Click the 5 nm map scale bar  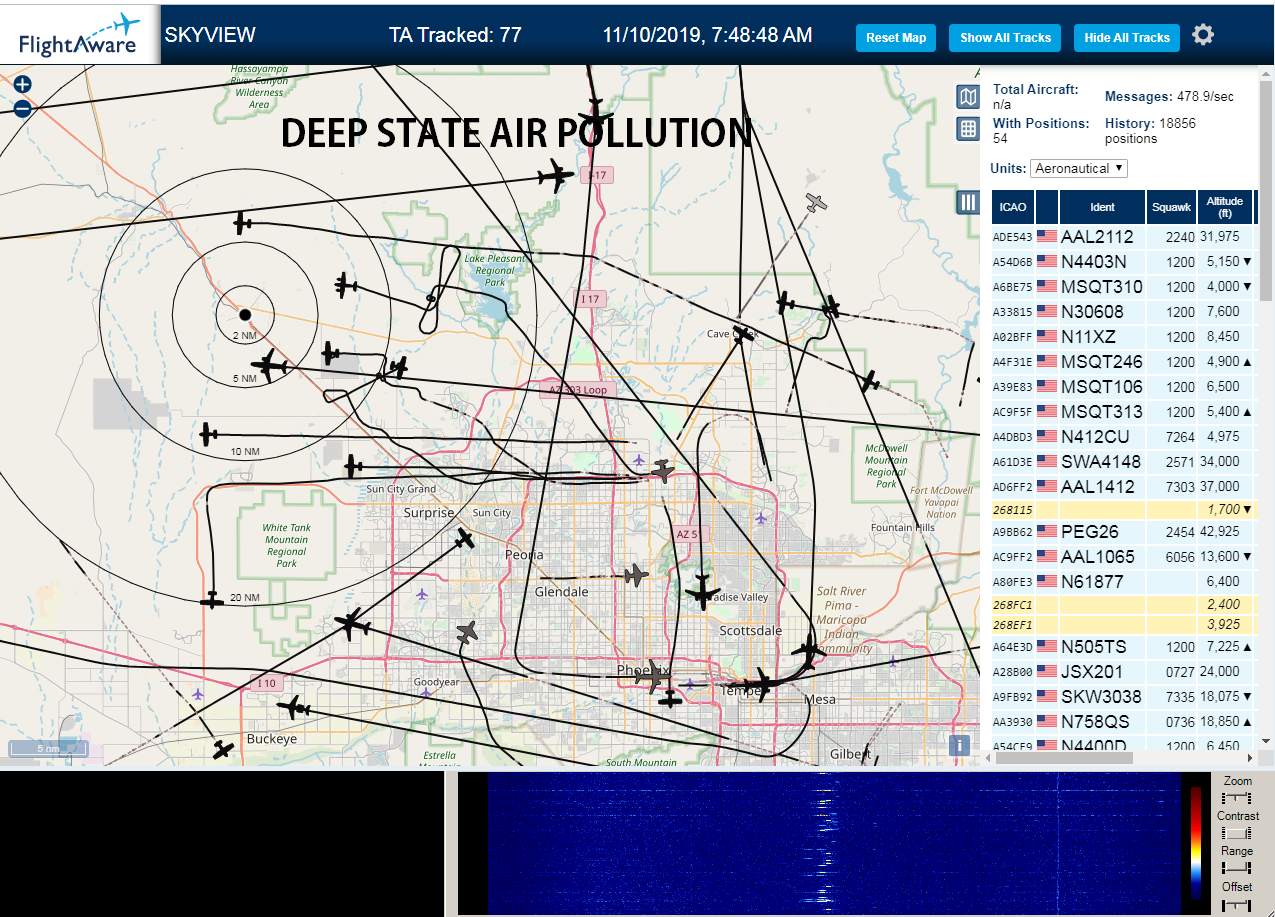click(48, 748)
